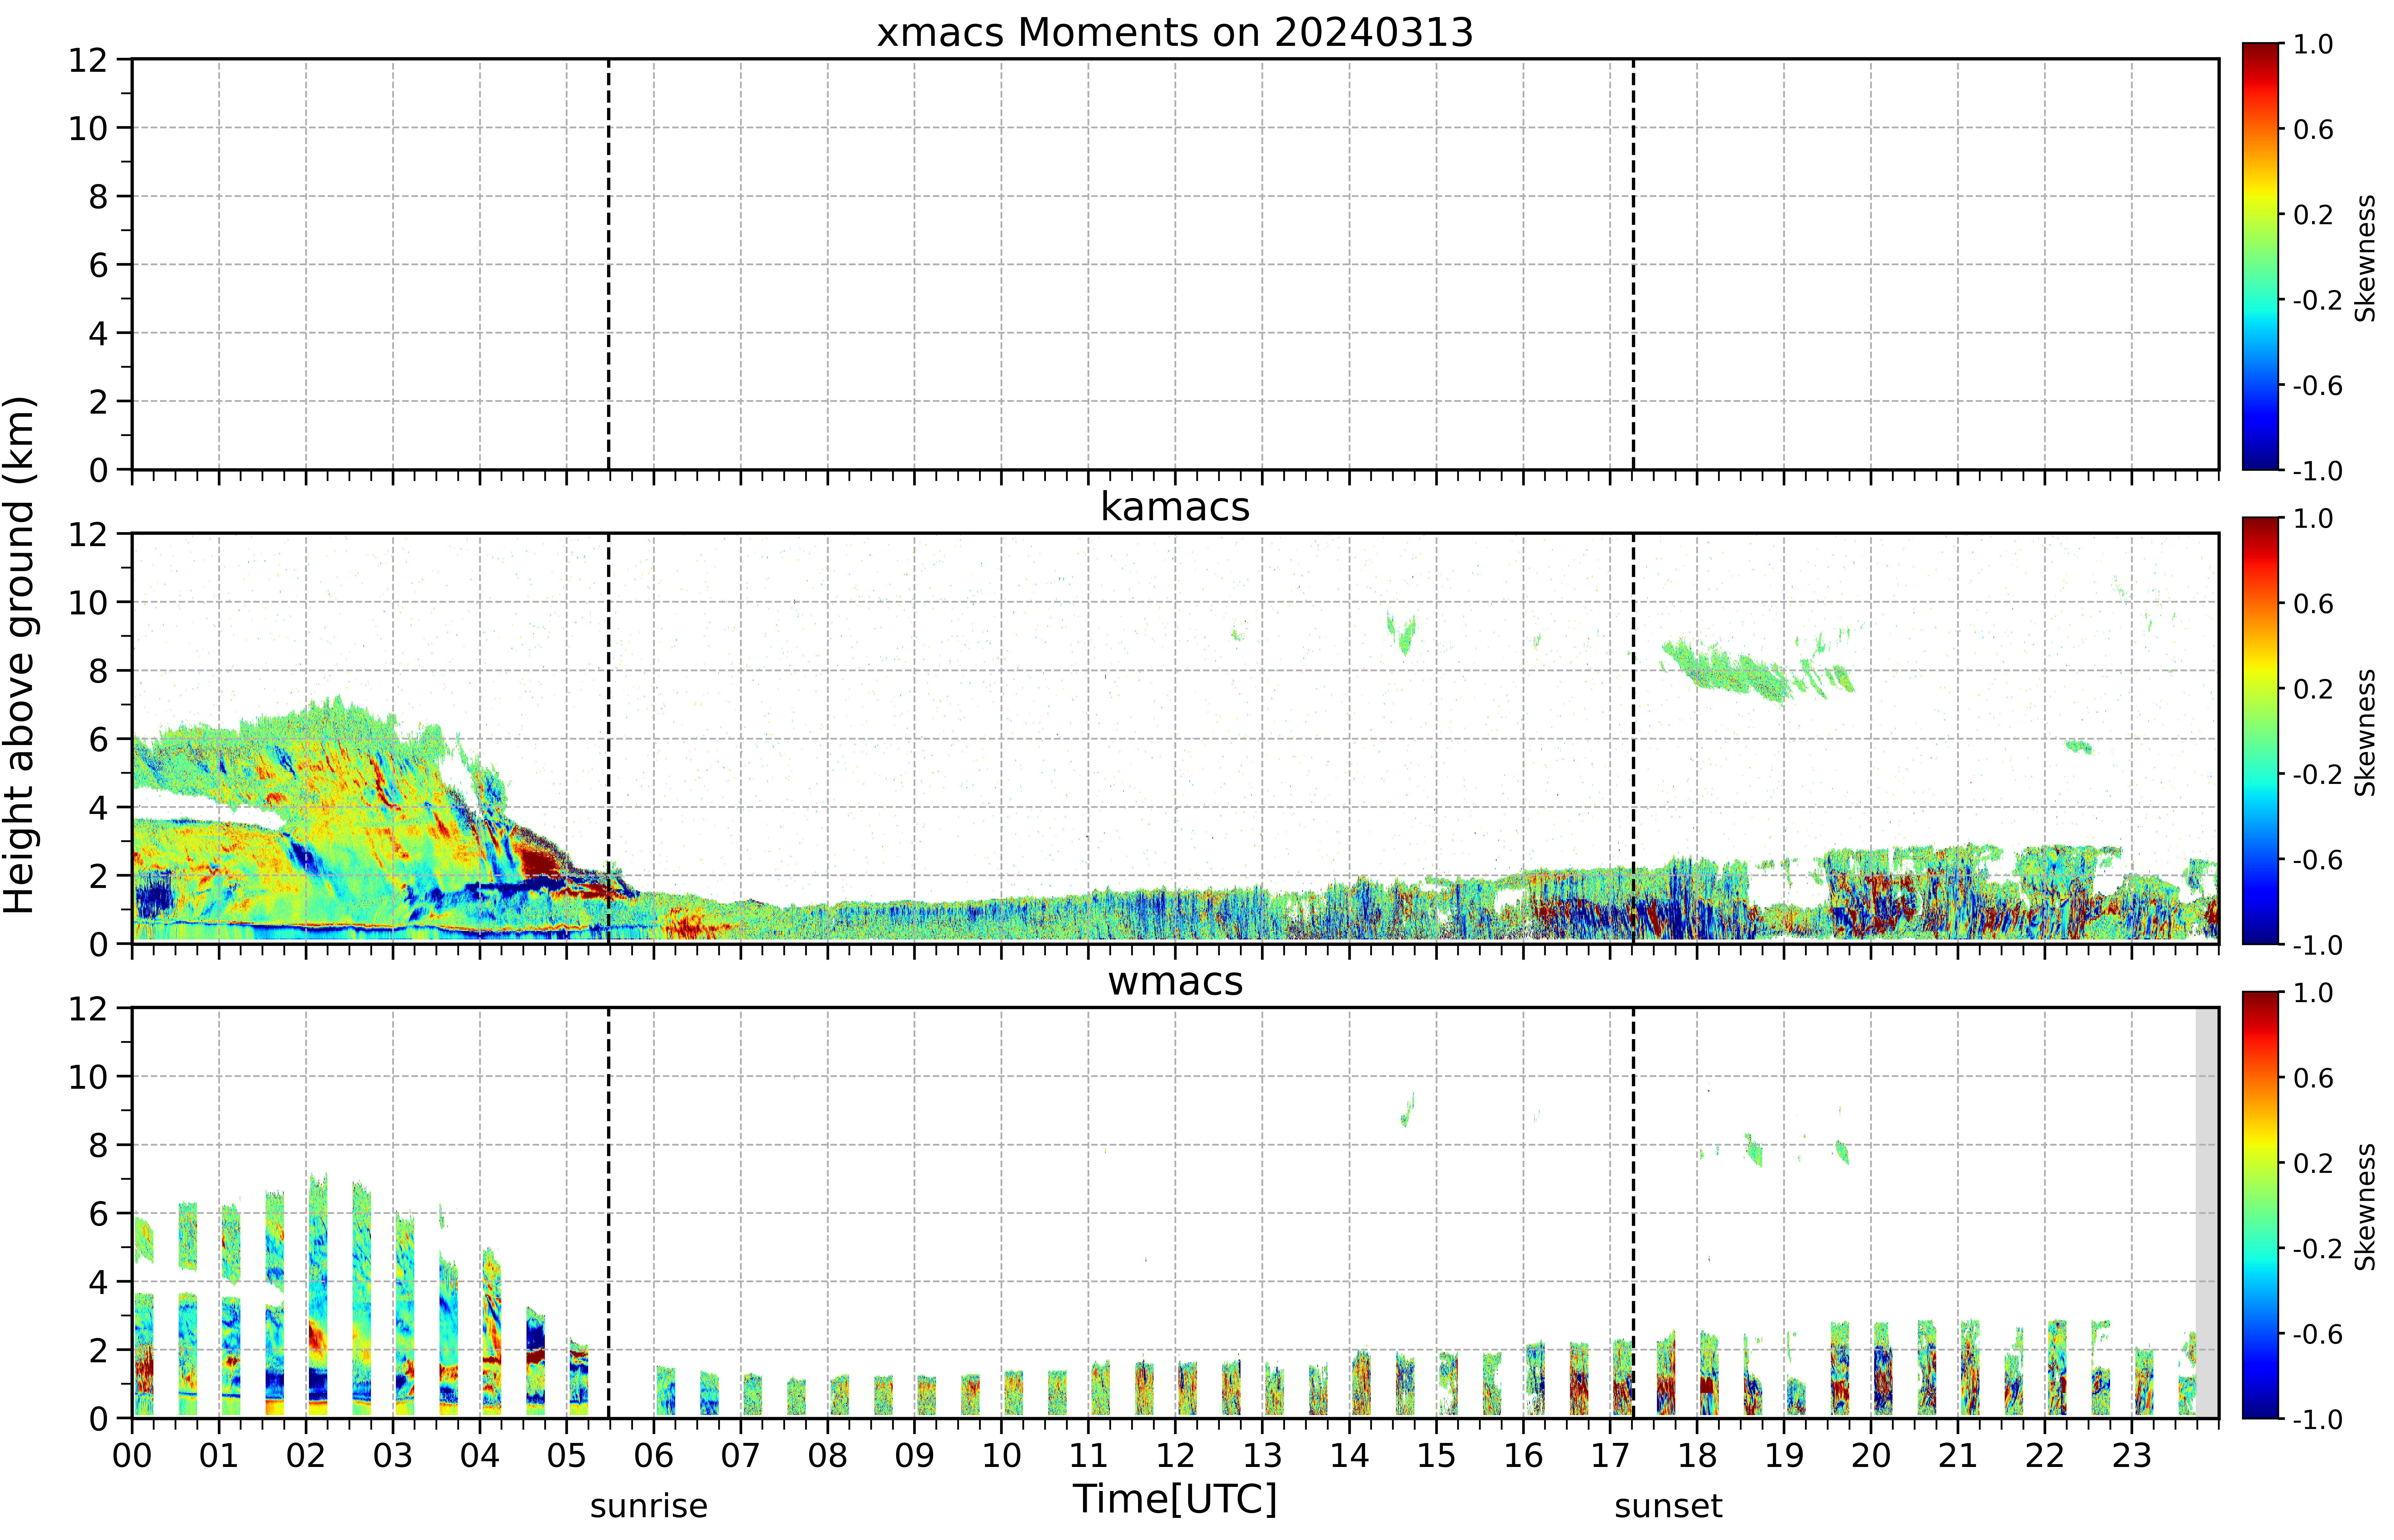Click the 12 hour tick label
This screenshot has width=2394, height=1540.
[1175, 1455]
